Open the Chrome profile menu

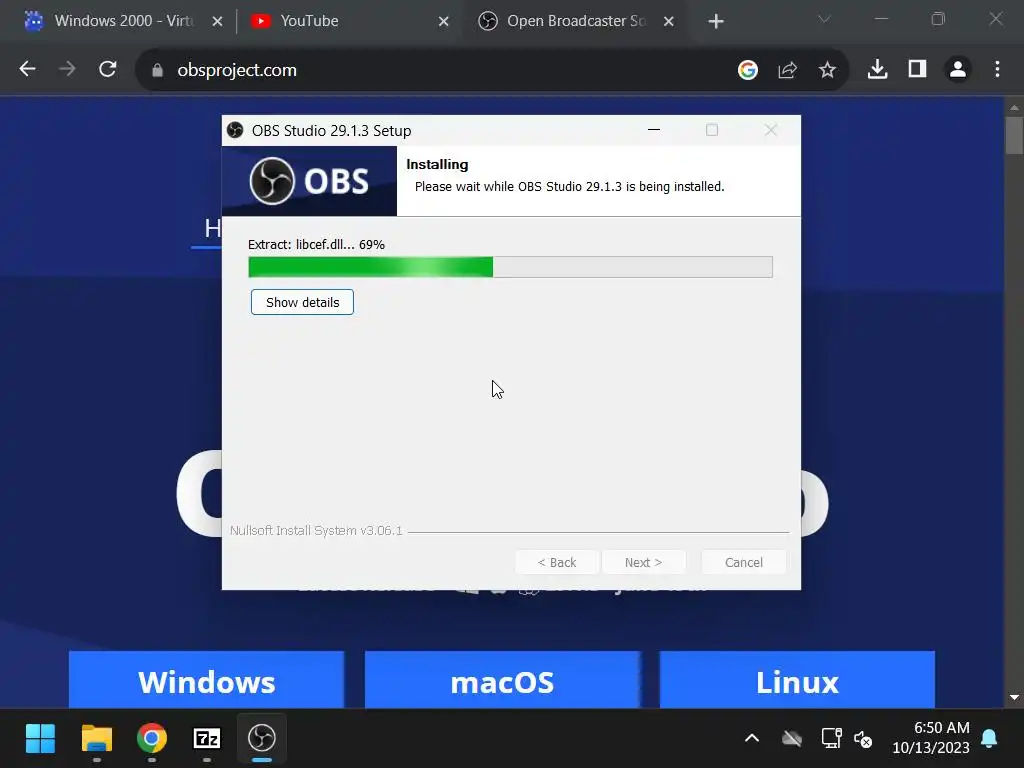(x=957, y=69)
